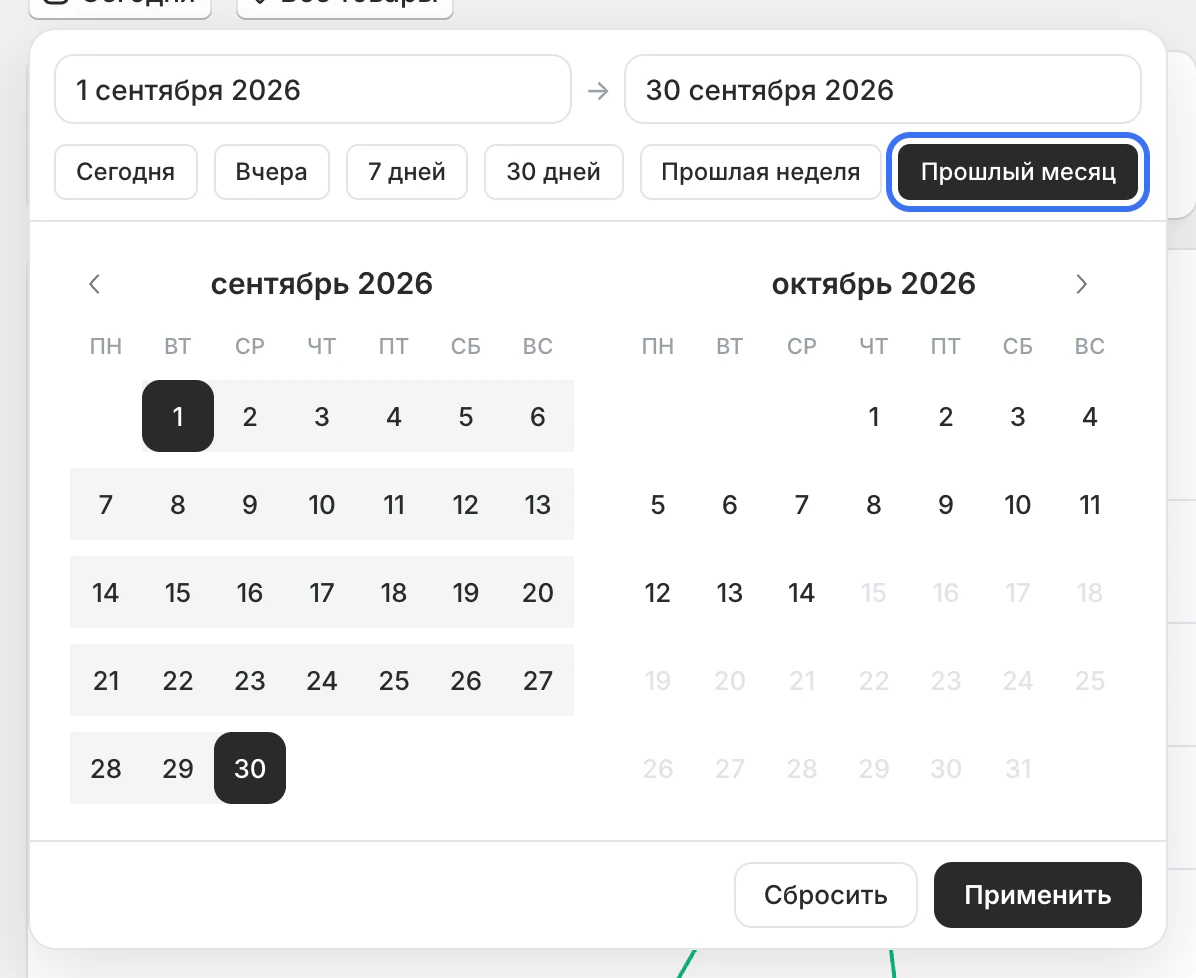Screen dimensions: 1196x978
Task: Click the "сентябрь 2026" month title
Action: pos(322,284)
